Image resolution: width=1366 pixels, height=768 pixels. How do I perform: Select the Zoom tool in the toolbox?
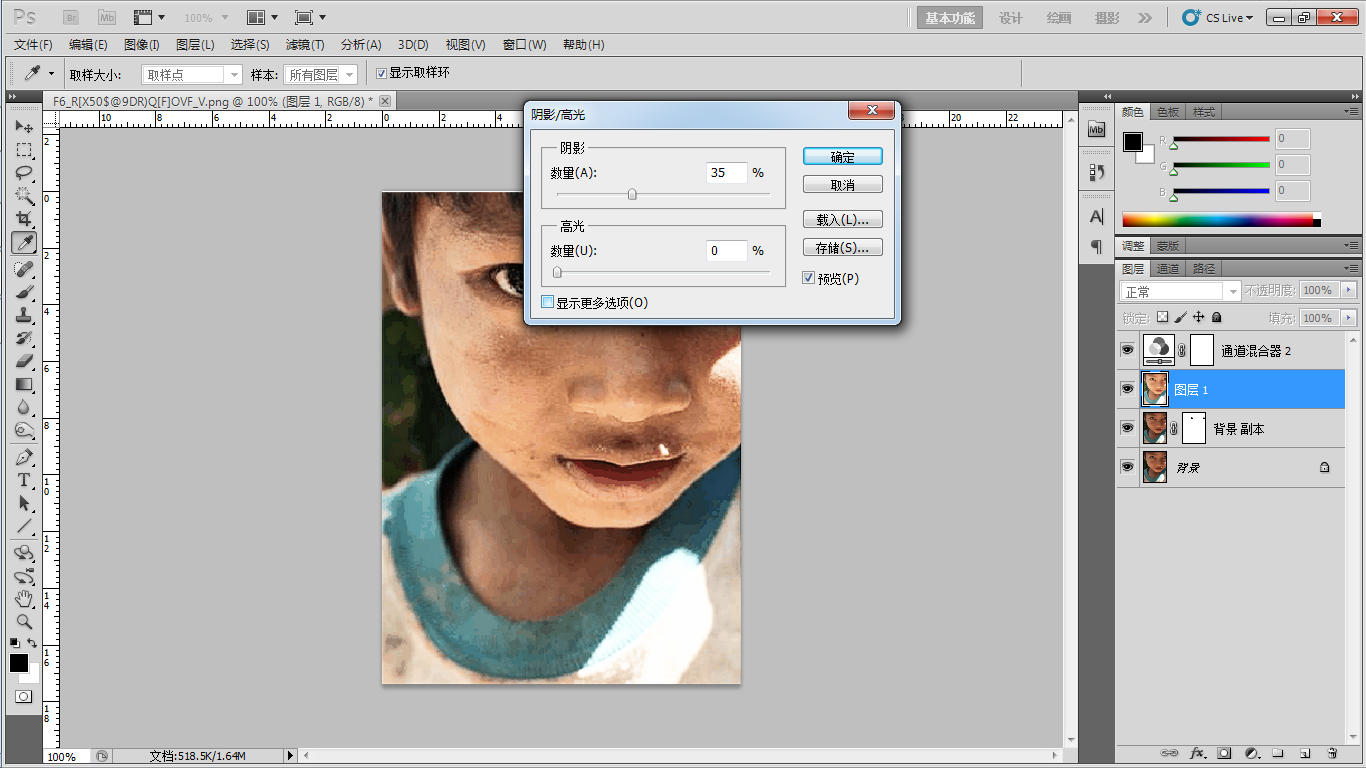click(x=24, y=622)
